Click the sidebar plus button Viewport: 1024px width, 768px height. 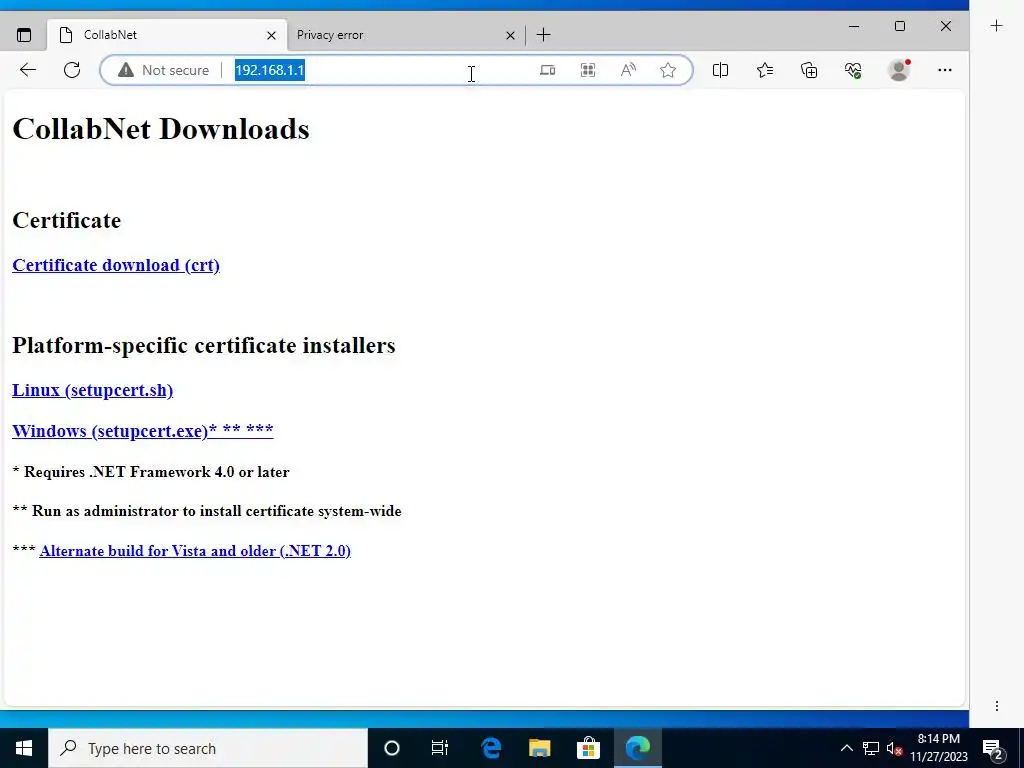pyautogui.click(x=996, y=26)
